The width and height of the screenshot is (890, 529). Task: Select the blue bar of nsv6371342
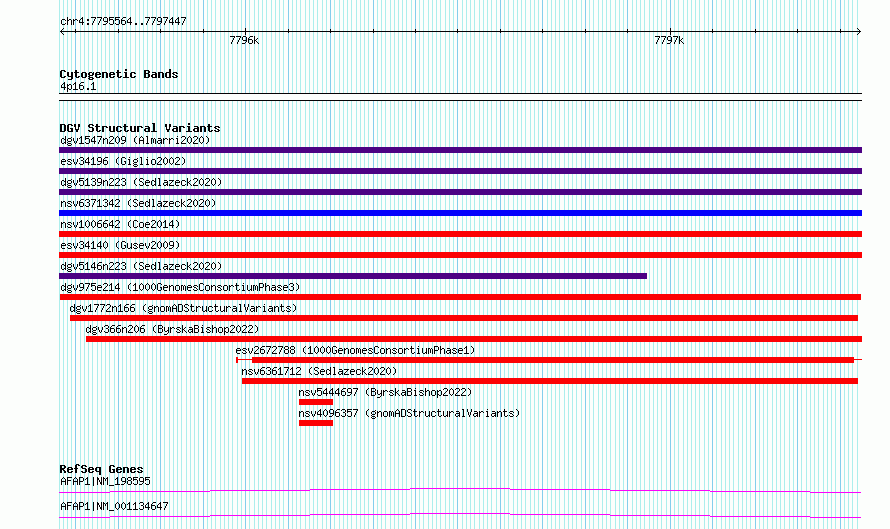coord(460,213)
